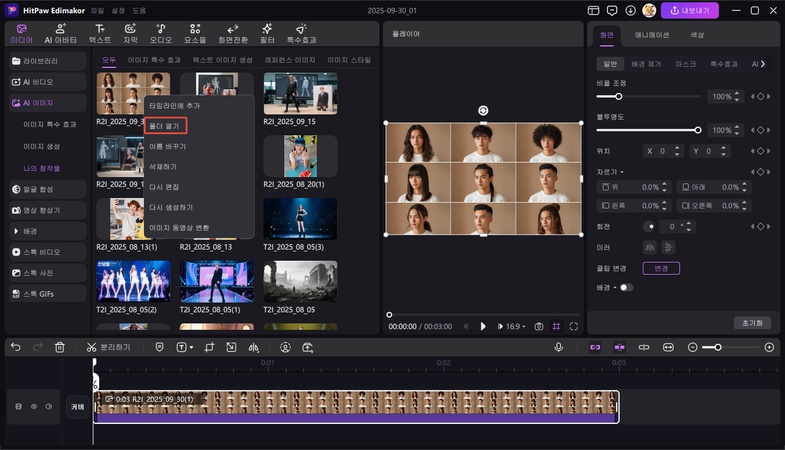The height and width of the screenshot is (450, 785).
Task: Click the microphone voiceover record icon
Action: pos(559,347)
